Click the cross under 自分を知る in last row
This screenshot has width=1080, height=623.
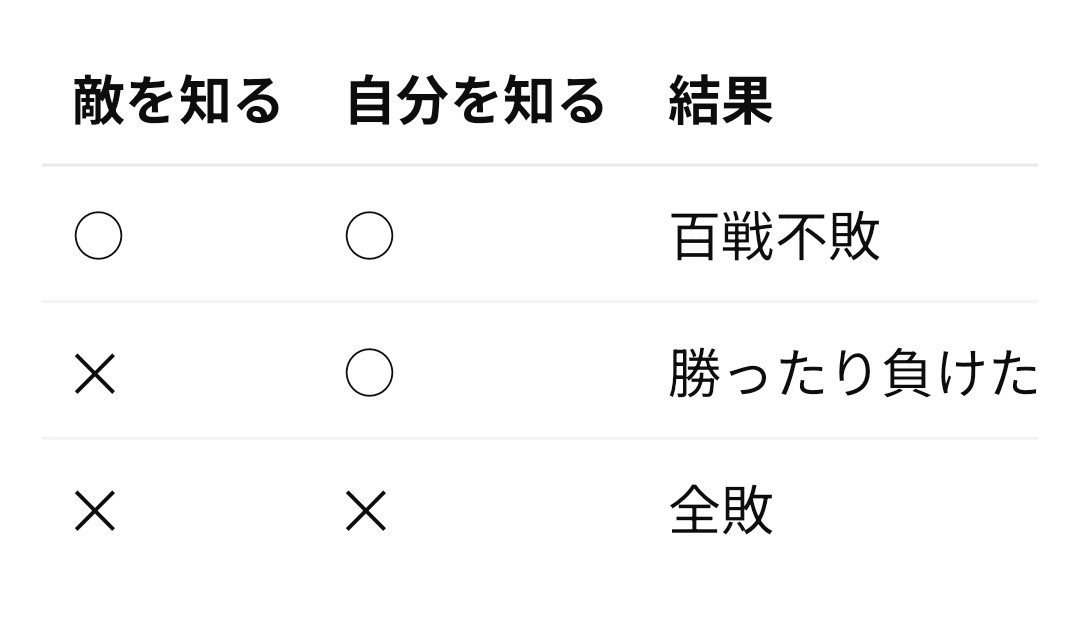tap(366, 512)
